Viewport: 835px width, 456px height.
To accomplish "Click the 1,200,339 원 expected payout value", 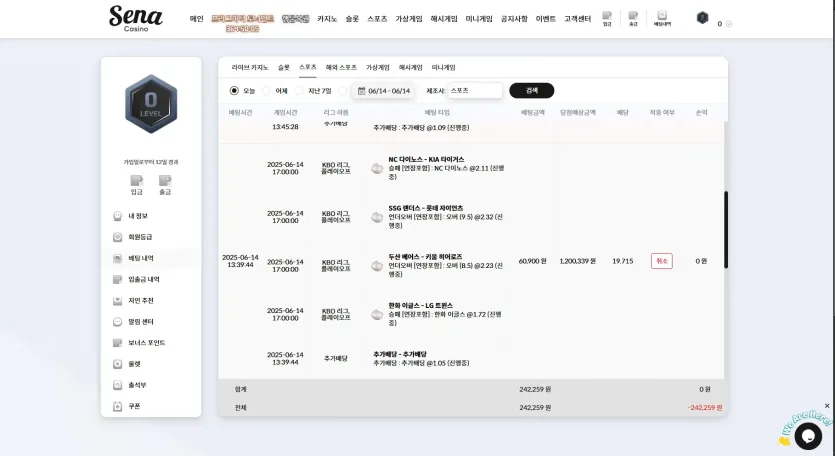I will (x=577, y=261).
